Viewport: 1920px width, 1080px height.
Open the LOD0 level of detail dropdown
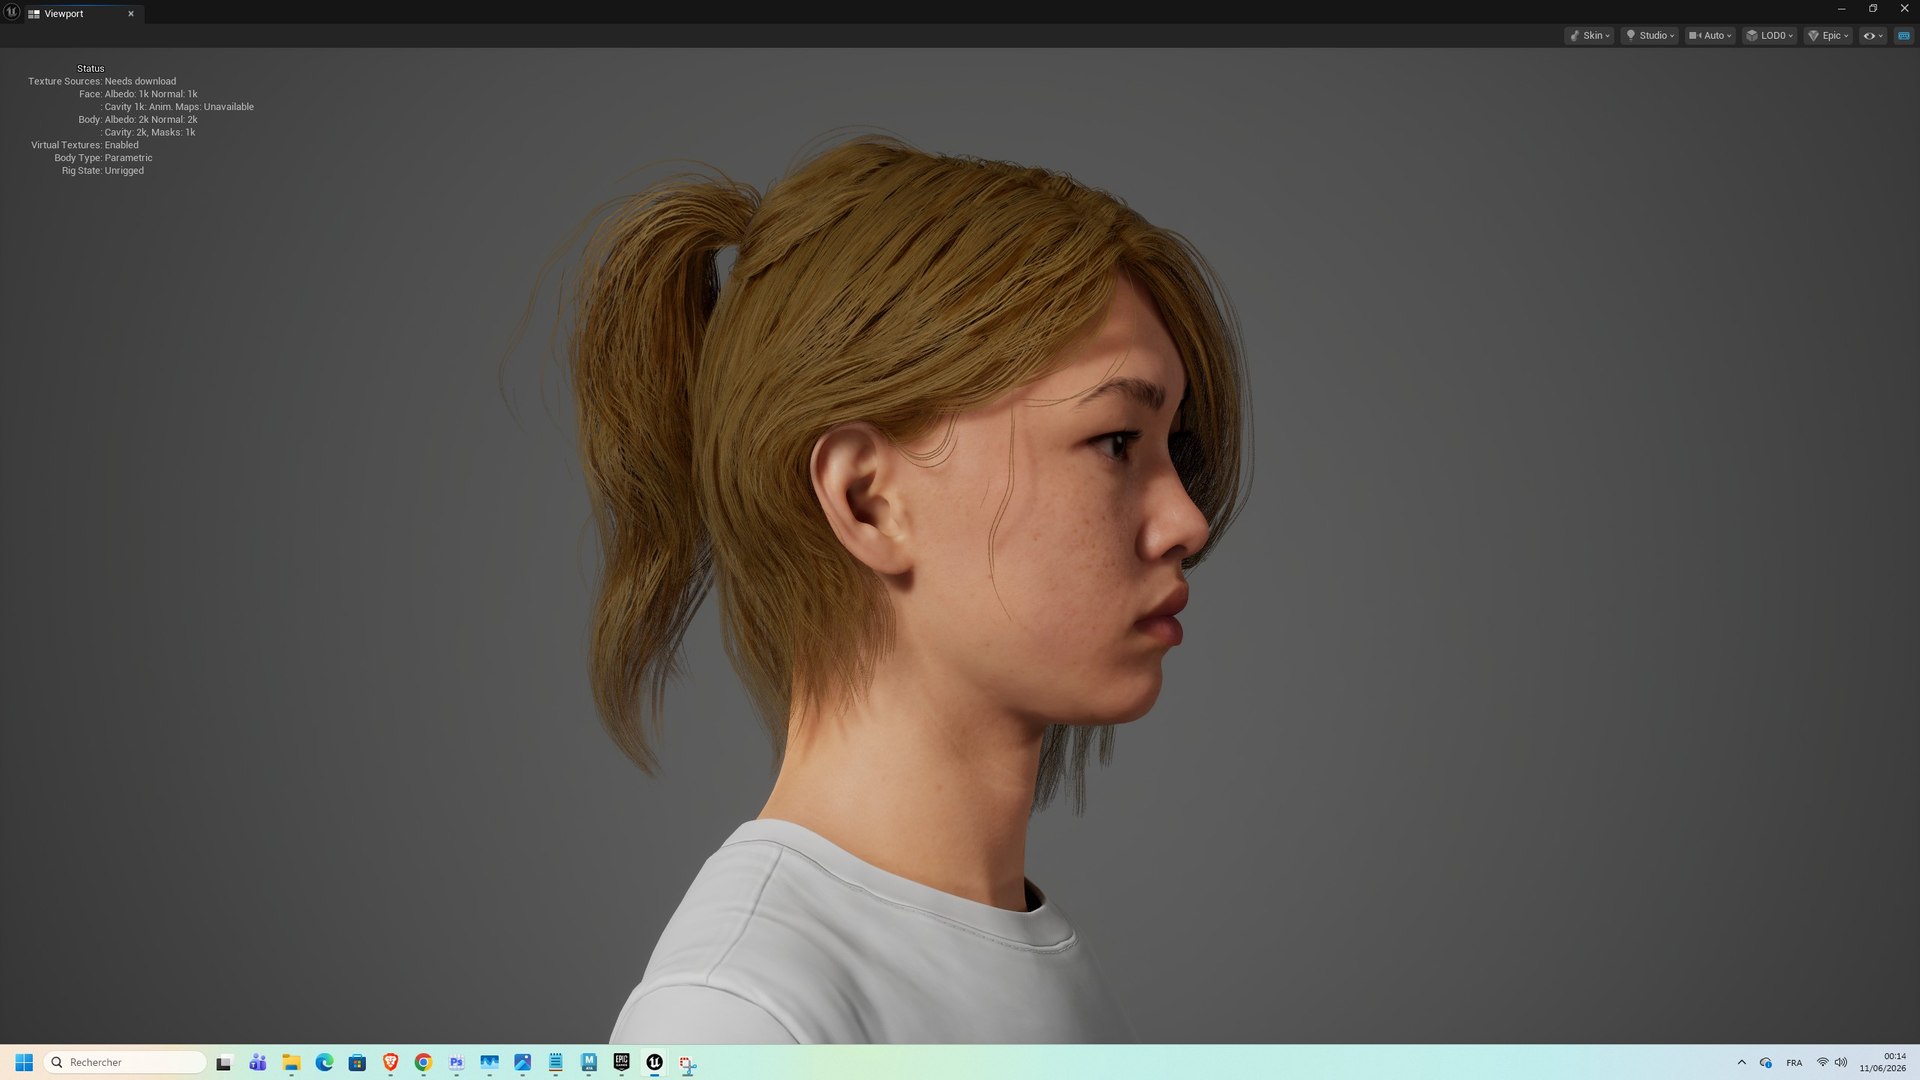(x=1769, y=35)
